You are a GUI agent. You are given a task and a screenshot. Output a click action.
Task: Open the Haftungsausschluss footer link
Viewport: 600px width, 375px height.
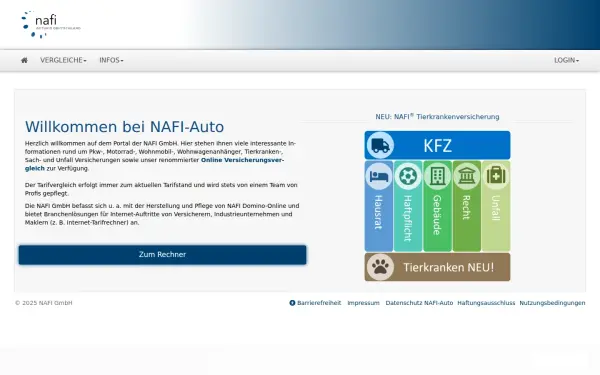pos(486,303)
